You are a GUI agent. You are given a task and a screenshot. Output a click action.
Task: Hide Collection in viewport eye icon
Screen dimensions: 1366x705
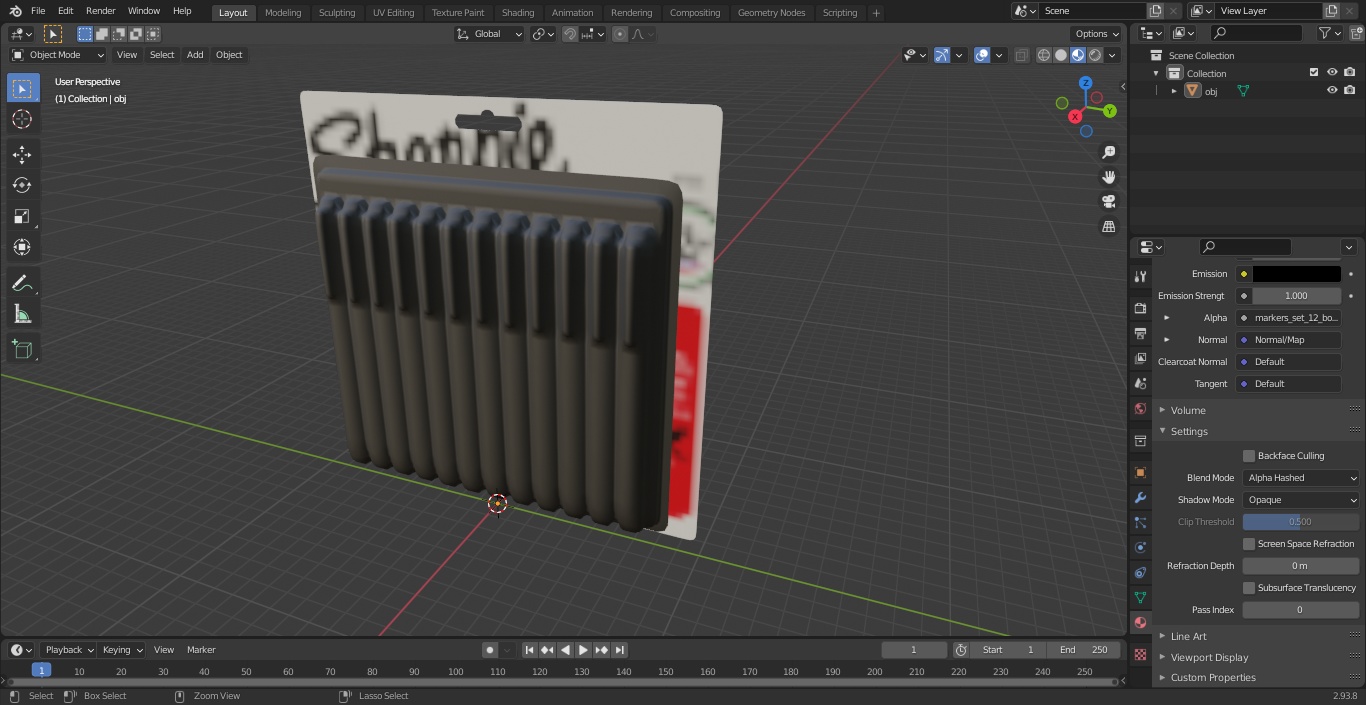coord(1332,73)
